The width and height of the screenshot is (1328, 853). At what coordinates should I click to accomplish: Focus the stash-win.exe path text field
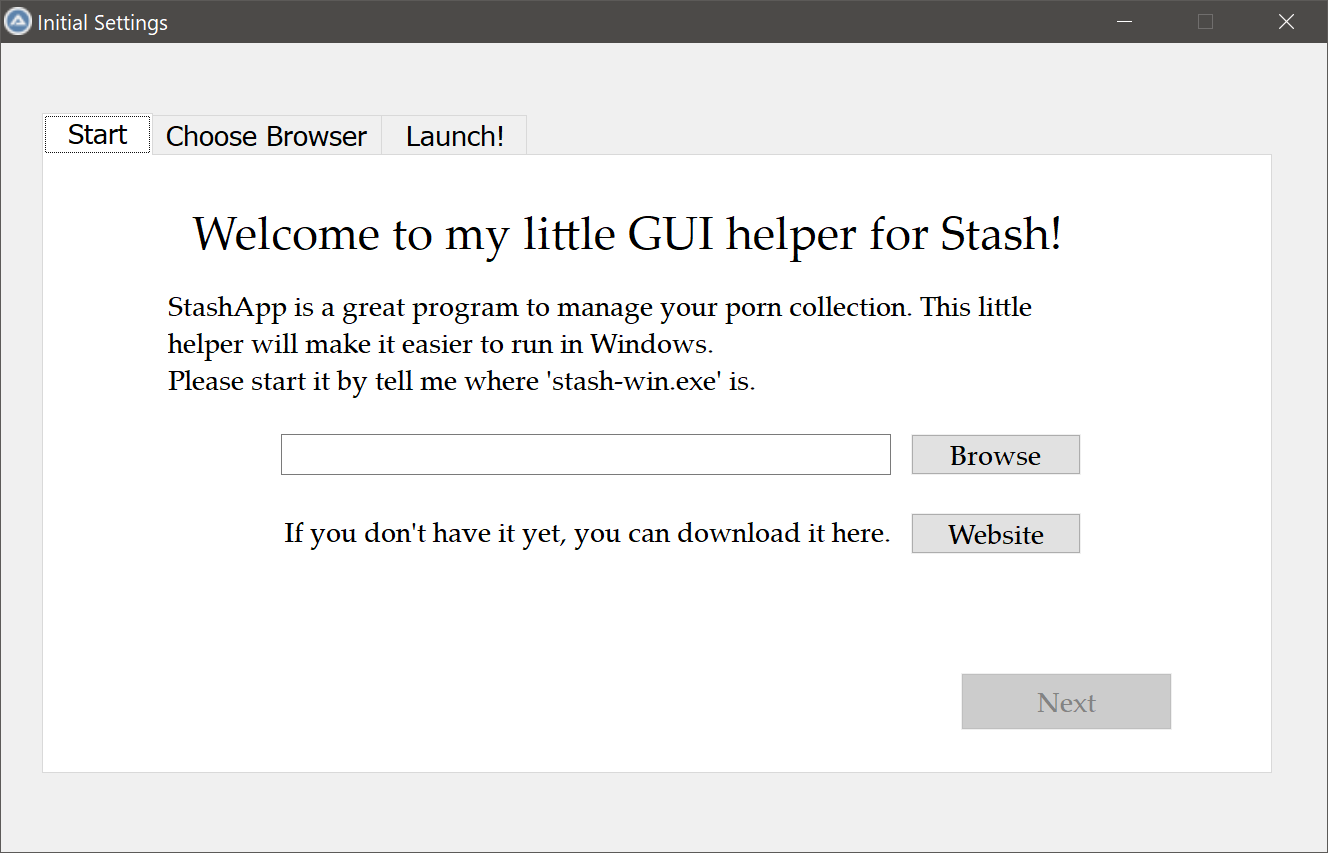(x=585, y=454)
